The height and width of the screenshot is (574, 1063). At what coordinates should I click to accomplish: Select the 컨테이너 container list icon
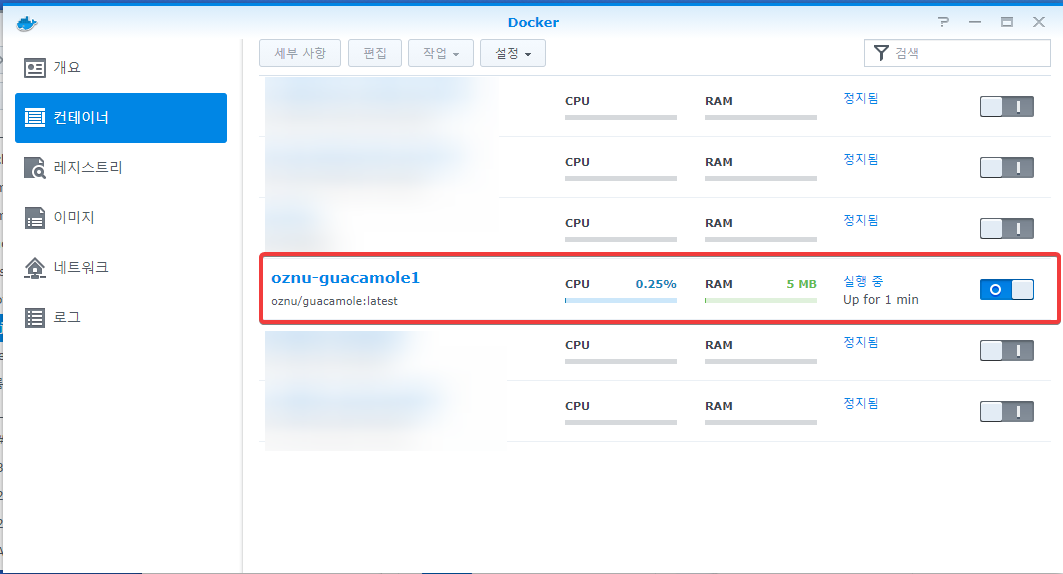click(x=35, y=118)
